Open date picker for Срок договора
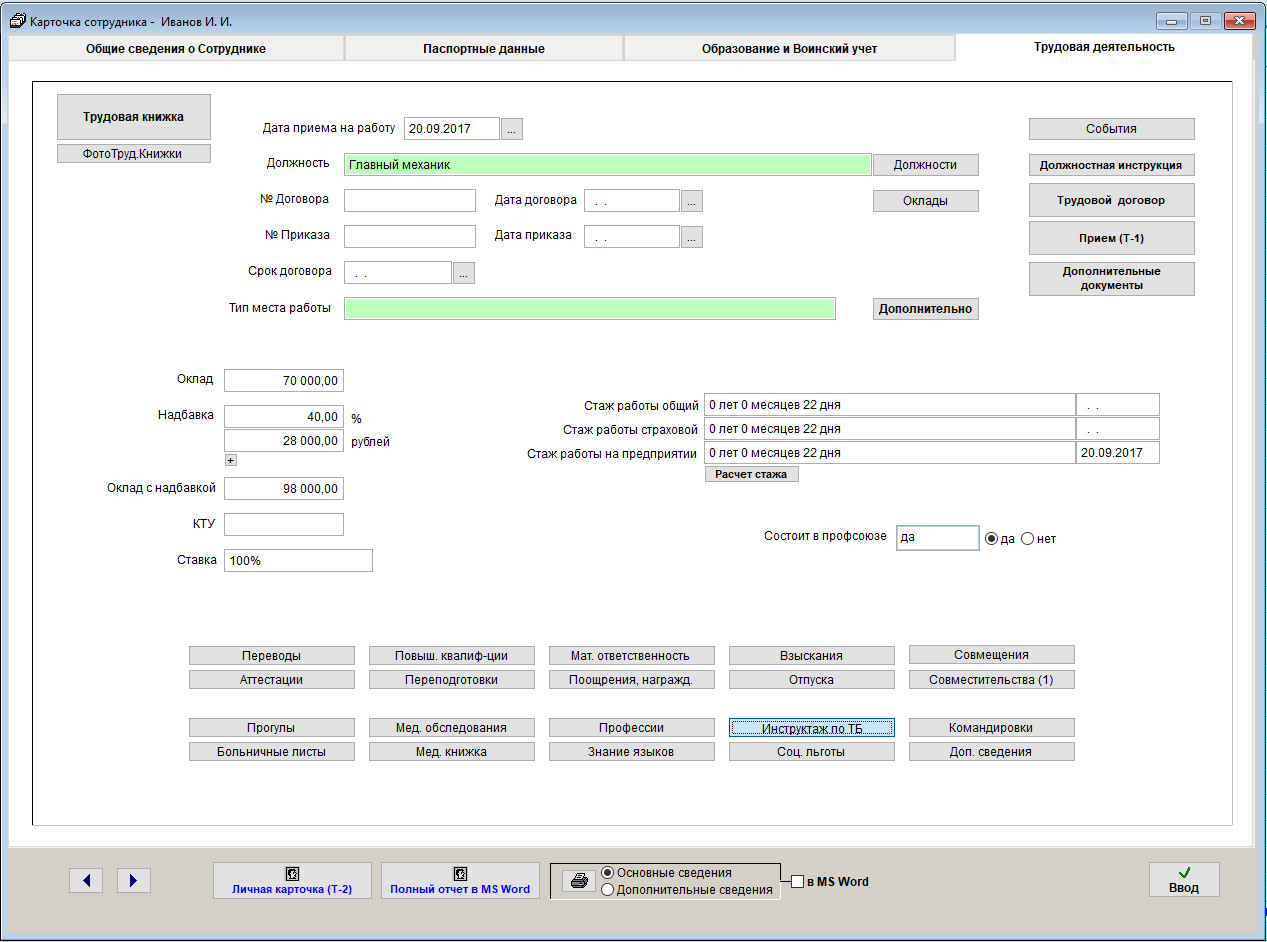 tap(464, 273)
